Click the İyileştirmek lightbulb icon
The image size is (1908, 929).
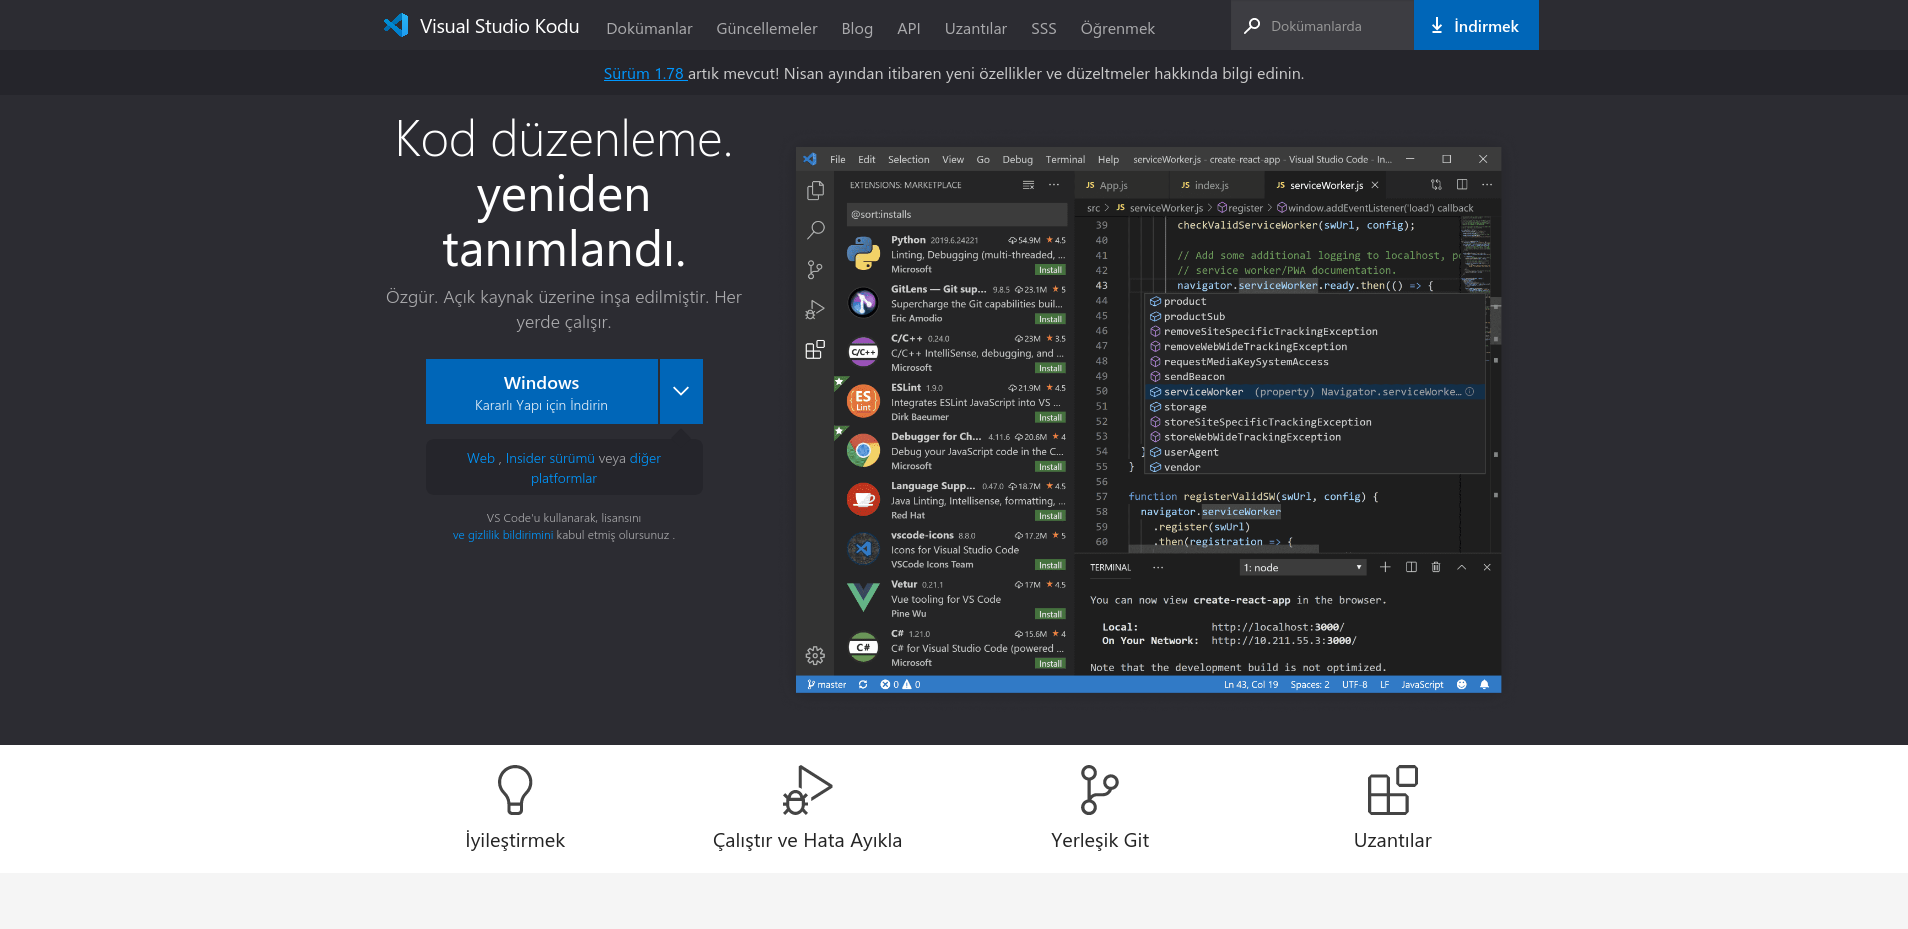click(x=515, y=790)
